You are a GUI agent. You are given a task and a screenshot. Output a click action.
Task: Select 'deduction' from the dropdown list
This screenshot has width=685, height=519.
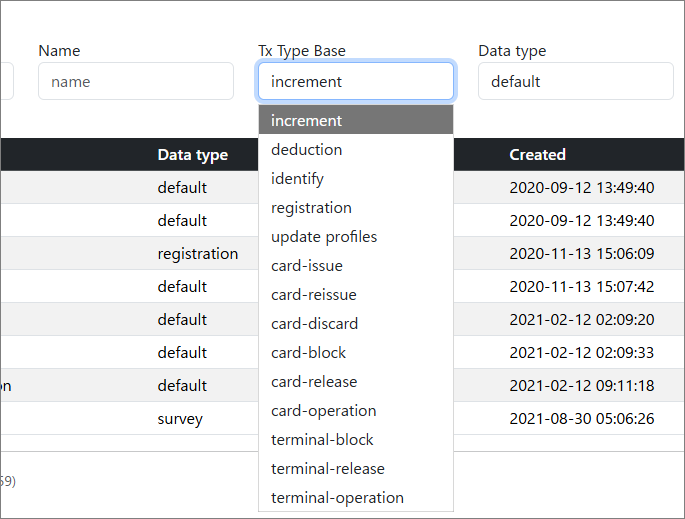(355, 149)
